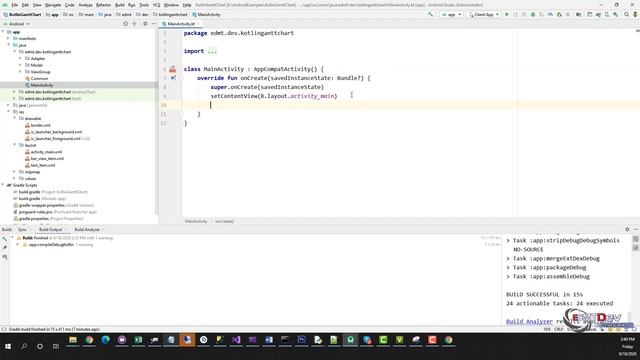Click the override gutter icon beside onCreate
Viewport: 640px width, 360px height.
point(173,78)
